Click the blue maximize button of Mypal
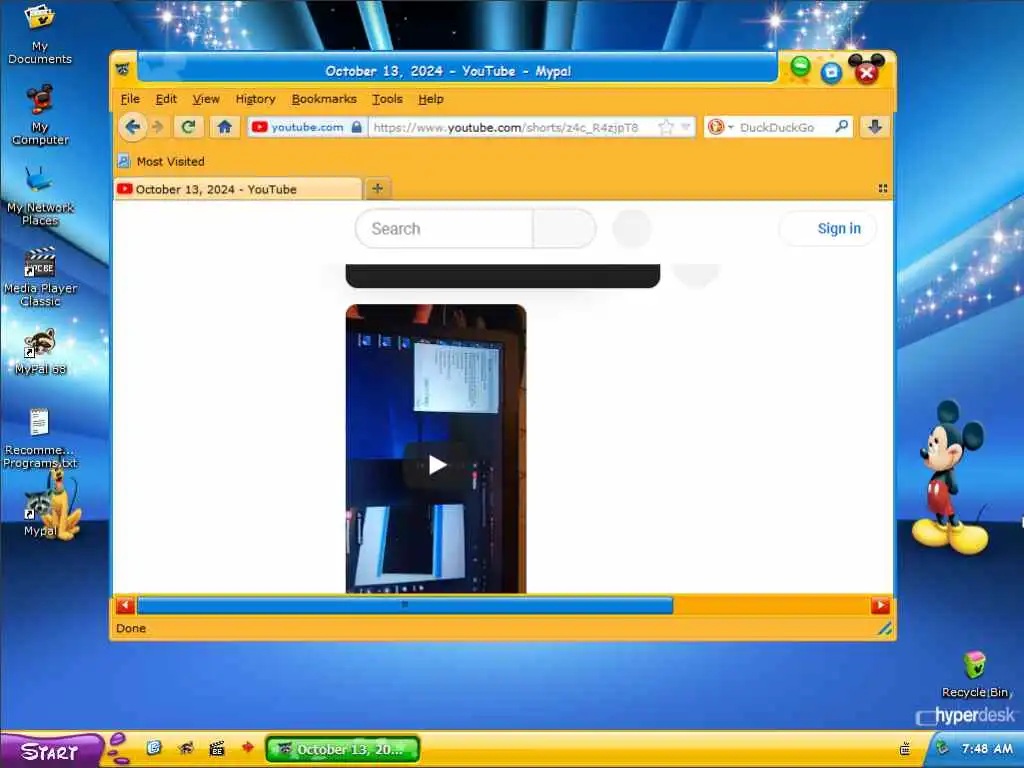The image size is (1024, 768). (x=831, y=72)
